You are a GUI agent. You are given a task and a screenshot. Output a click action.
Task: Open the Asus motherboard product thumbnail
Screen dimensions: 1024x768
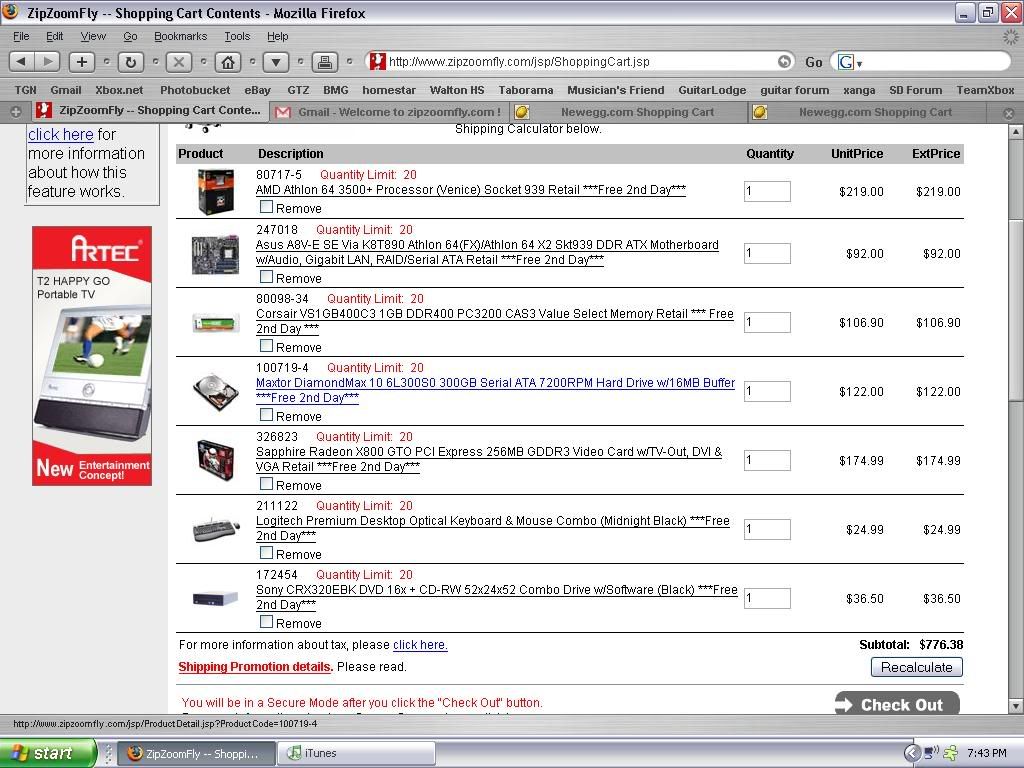pos(216,255)
